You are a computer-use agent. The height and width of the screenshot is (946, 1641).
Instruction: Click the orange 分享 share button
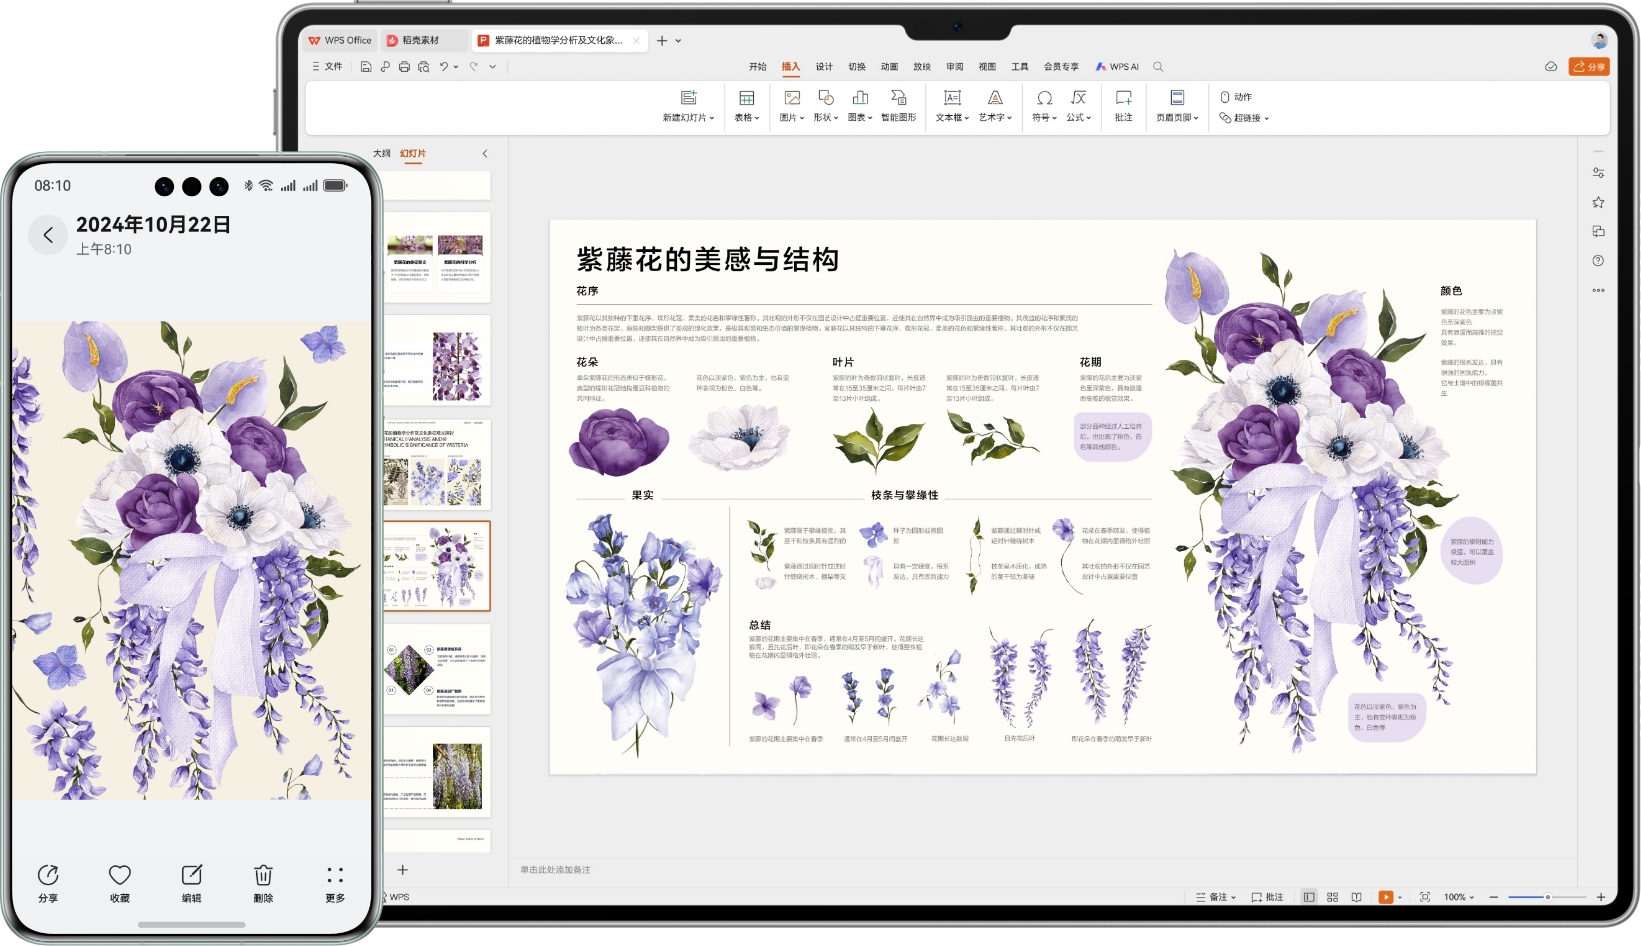pos(1588,67)
